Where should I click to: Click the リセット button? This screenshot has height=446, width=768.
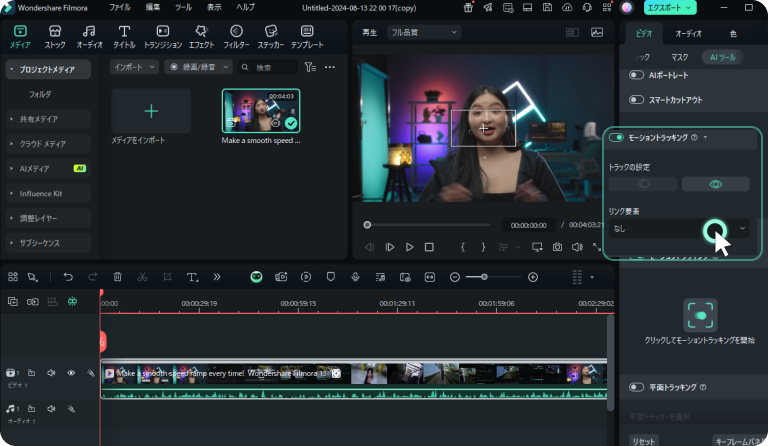click(x=643, y=441)
